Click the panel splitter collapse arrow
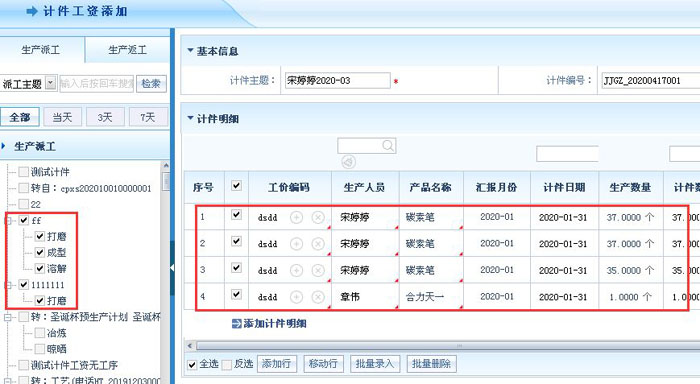This screenshot has width=700, height=384. 172,267
